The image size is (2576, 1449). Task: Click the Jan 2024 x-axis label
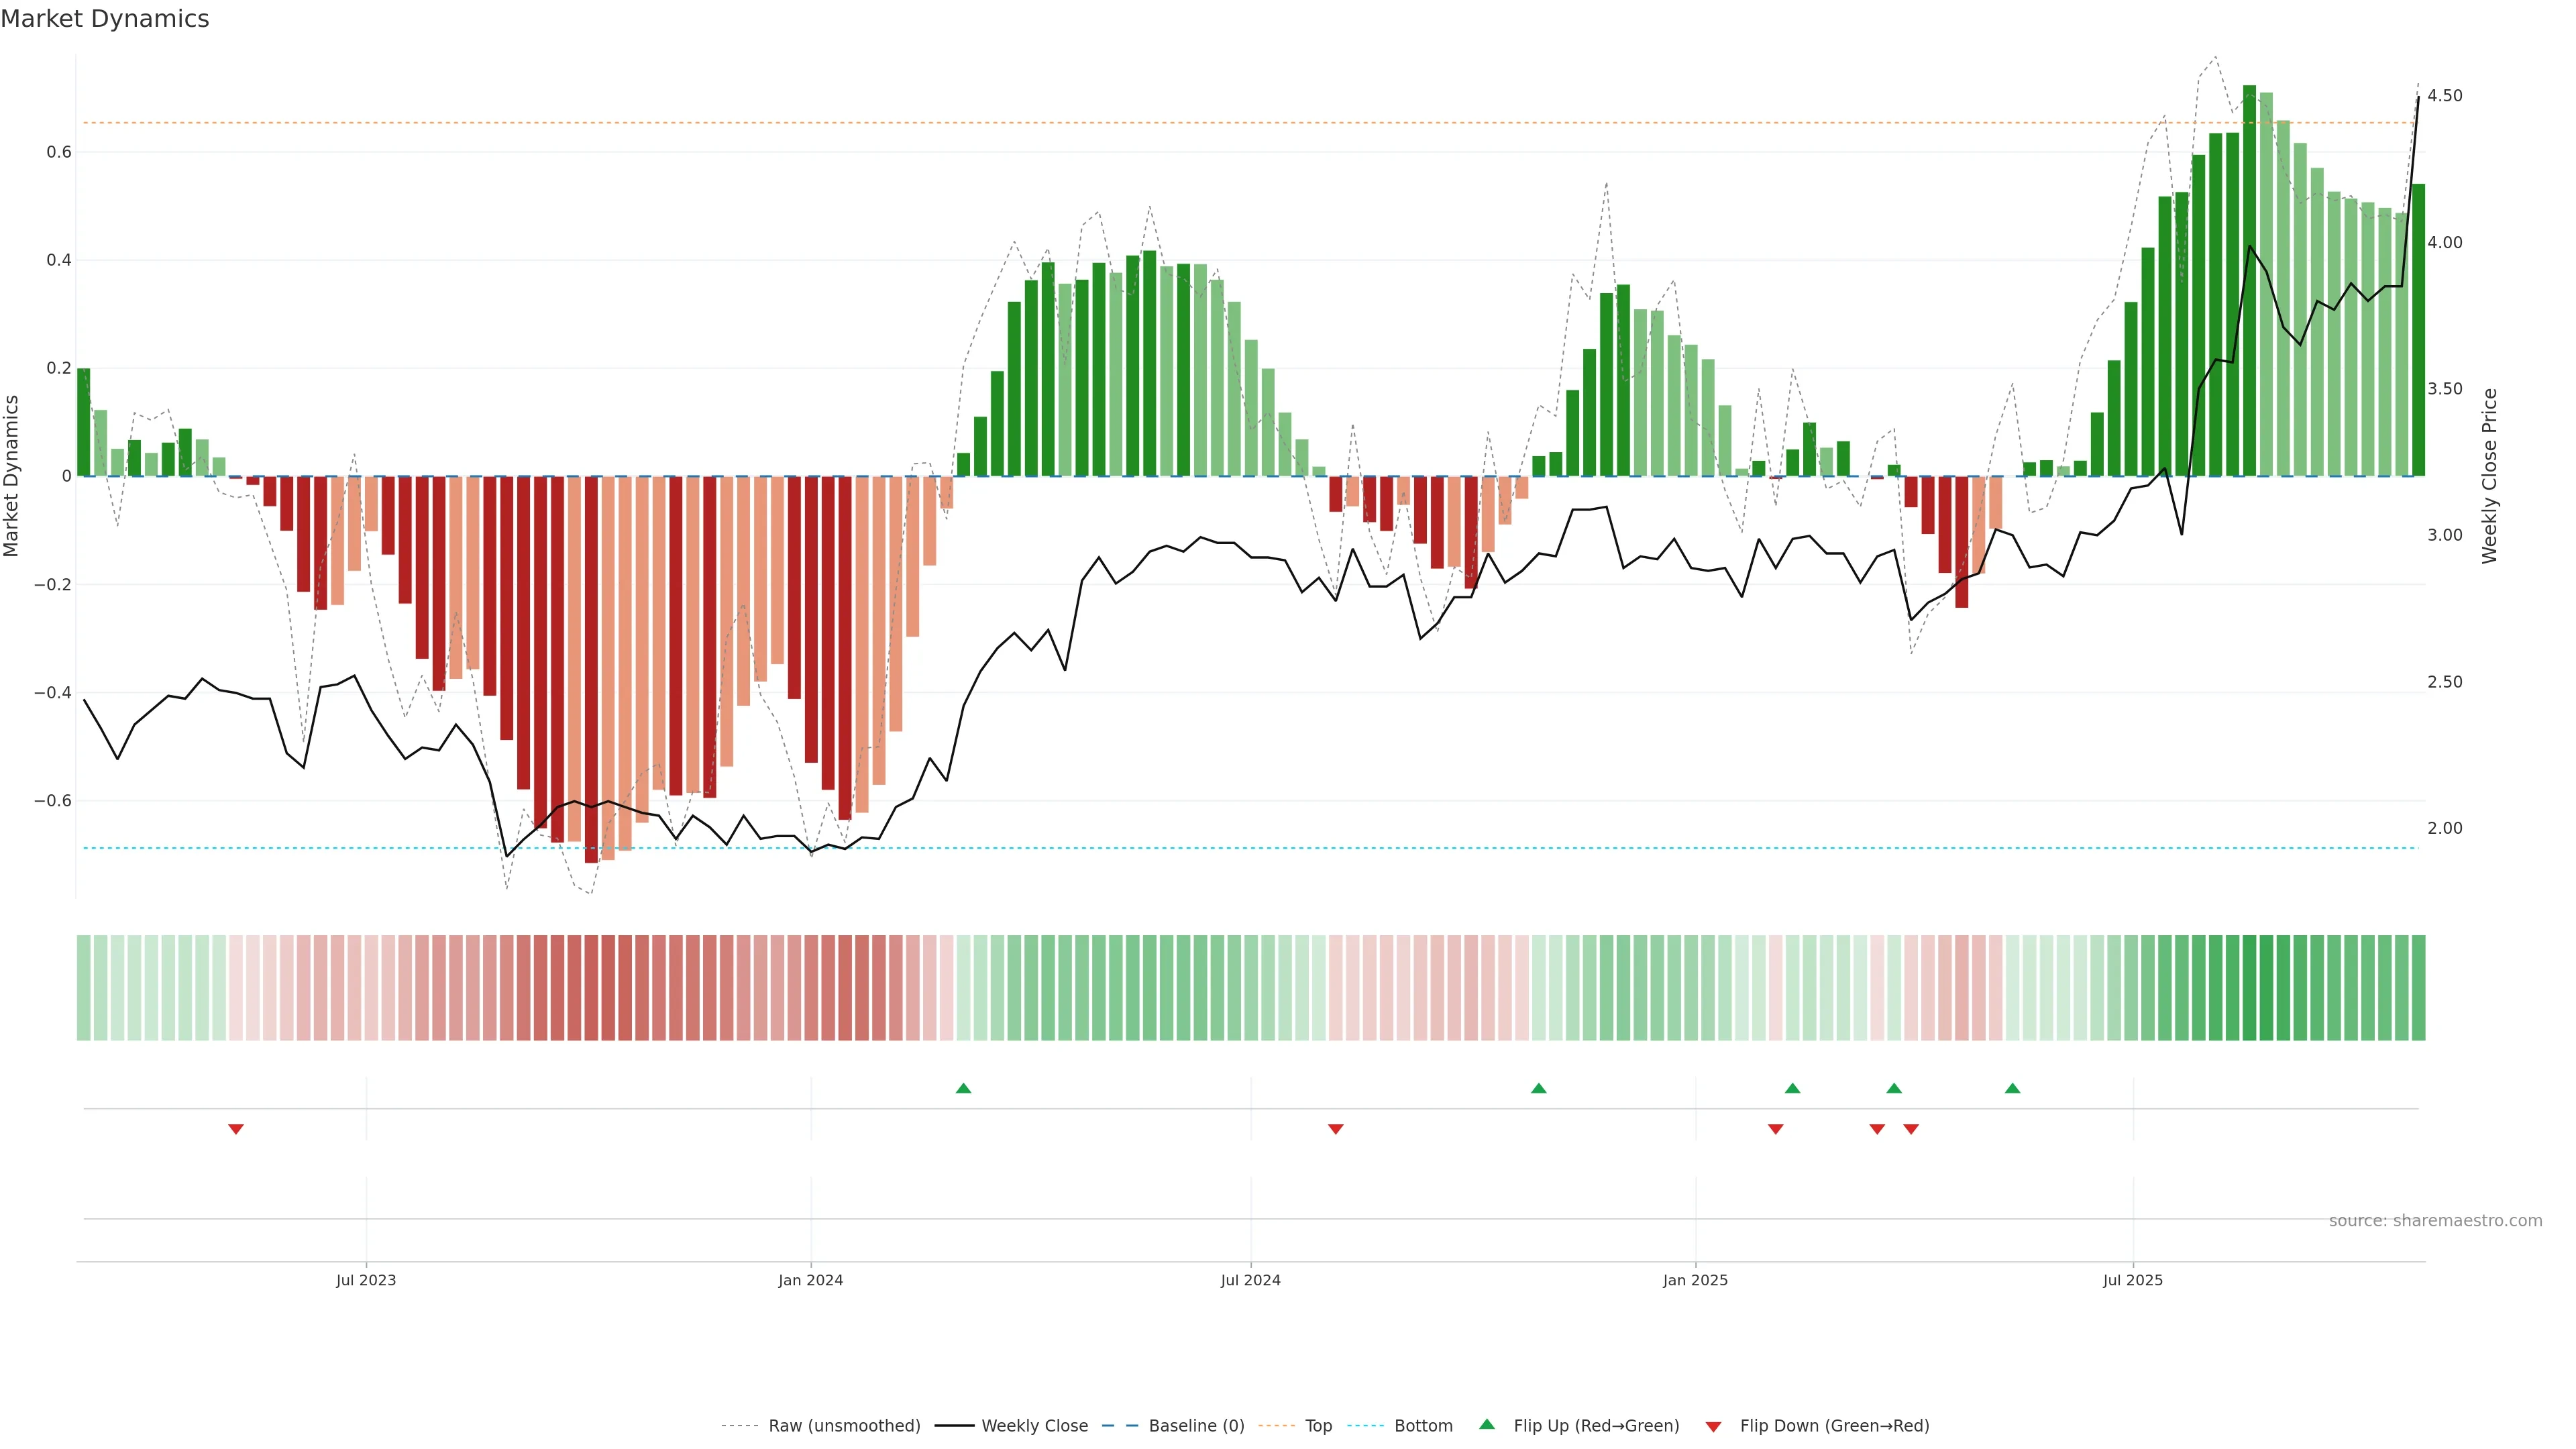810,1280
